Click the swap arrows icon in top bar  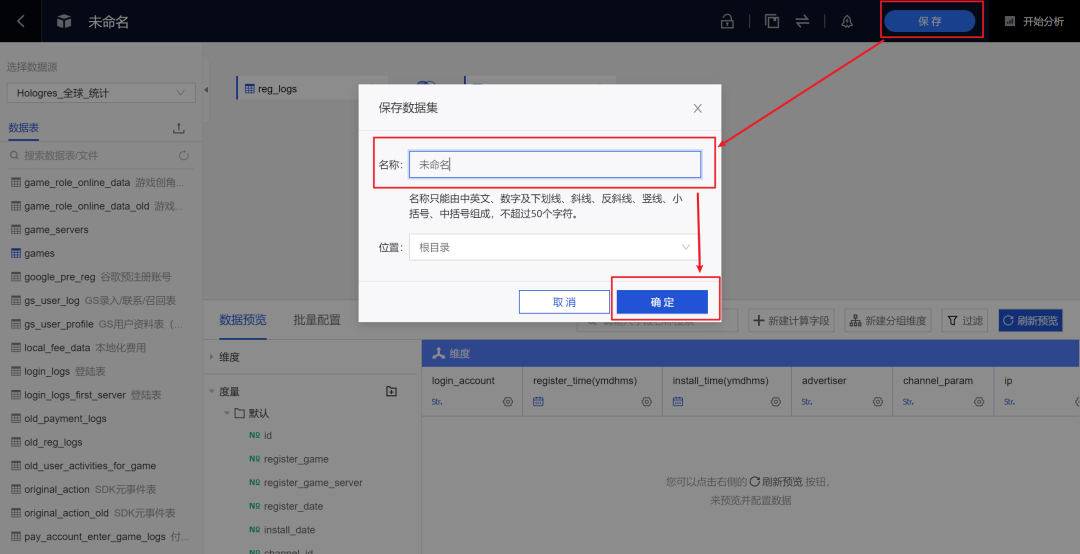(x=802, y=21)
